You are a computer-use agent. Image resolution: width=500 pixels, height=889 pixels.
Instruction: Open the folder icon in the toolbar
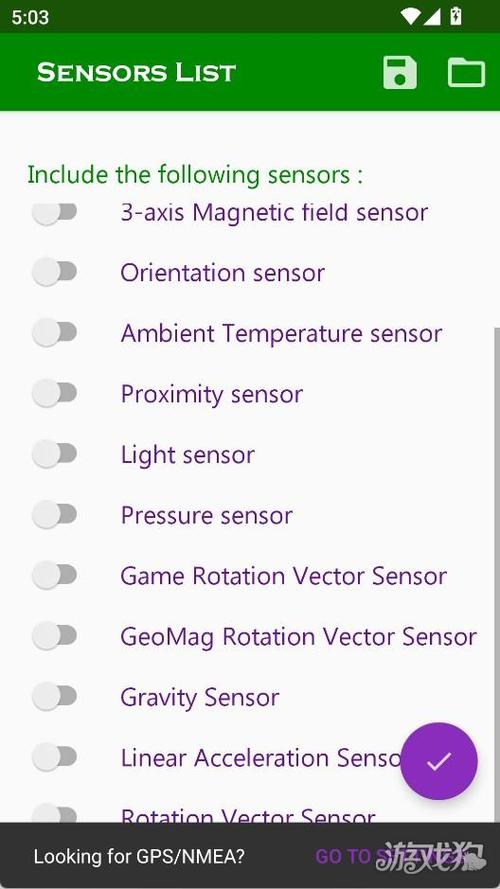(x=466, y=73)
